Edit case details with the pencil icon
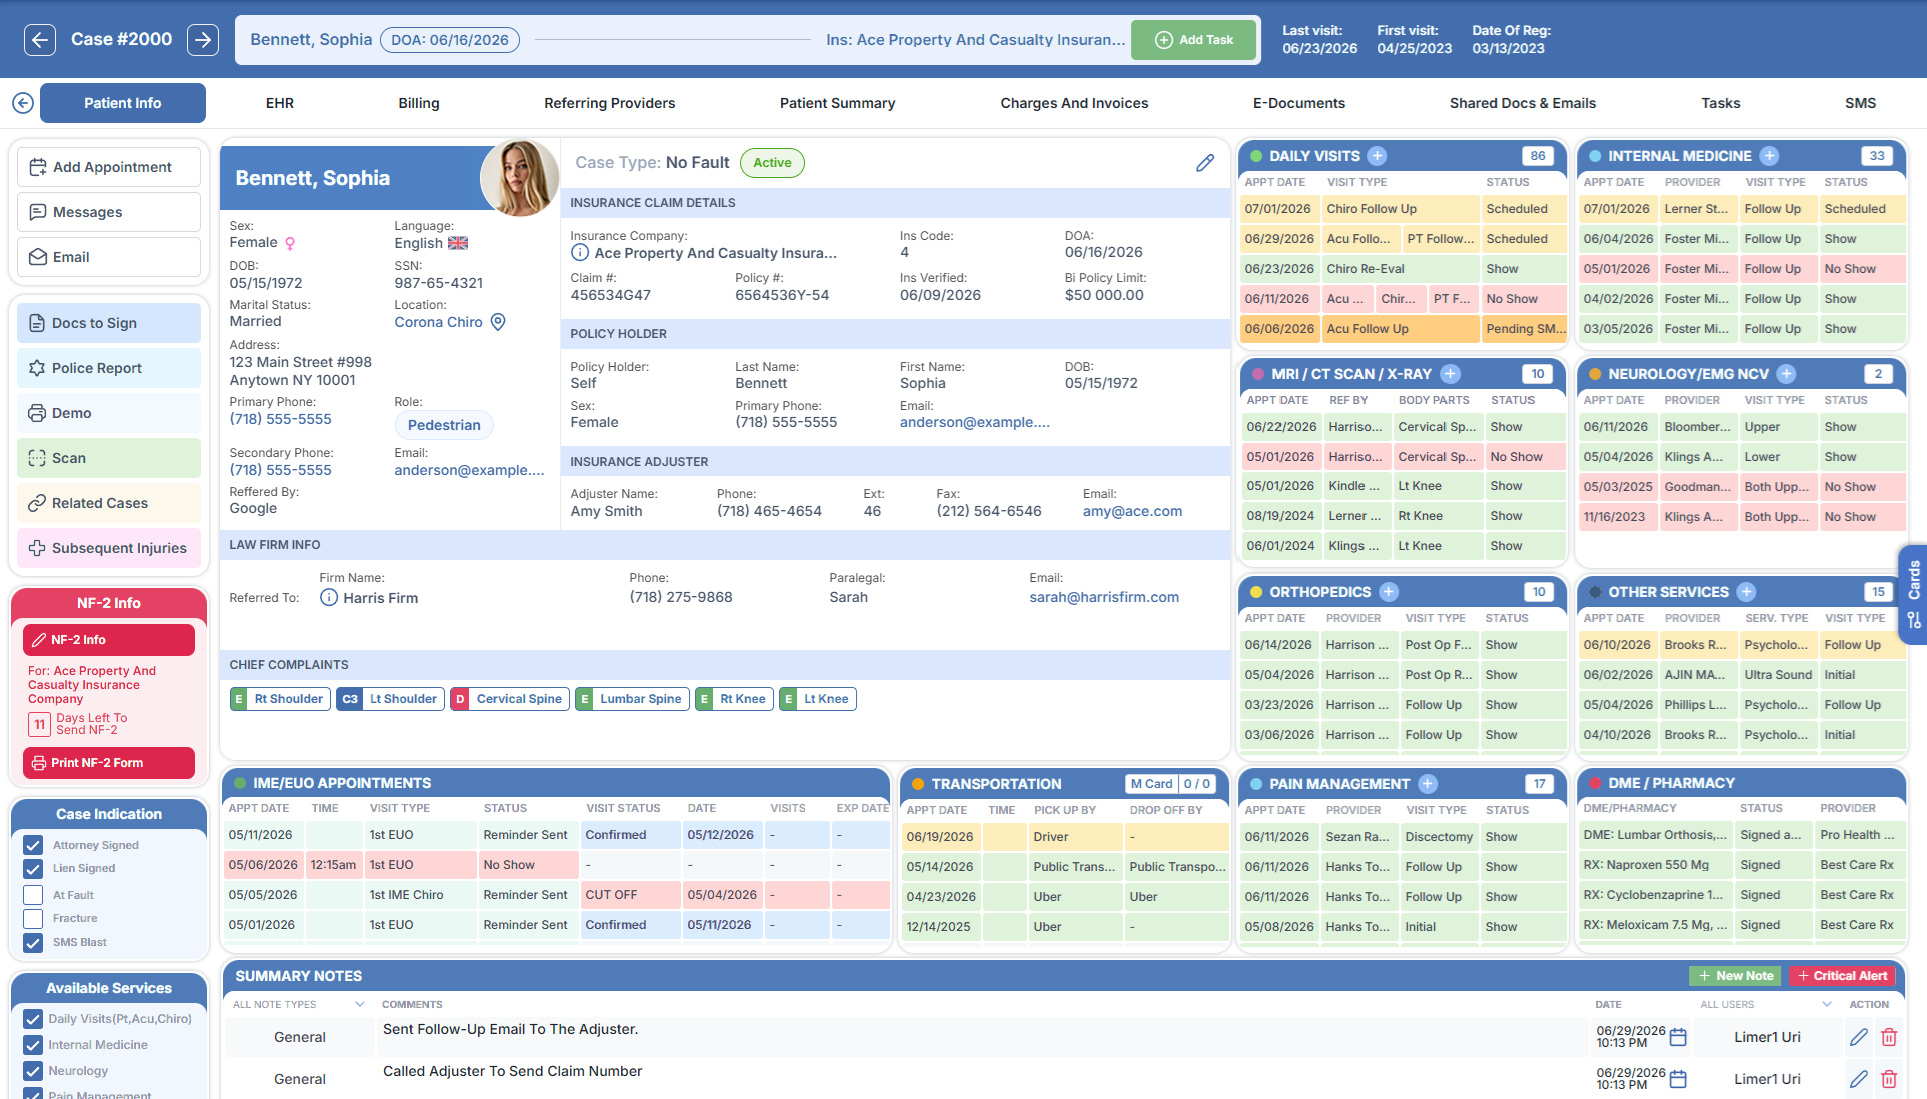The width and height of the screenshot is (1927, 1099). pyautogui.click(x=1205, y=163)
